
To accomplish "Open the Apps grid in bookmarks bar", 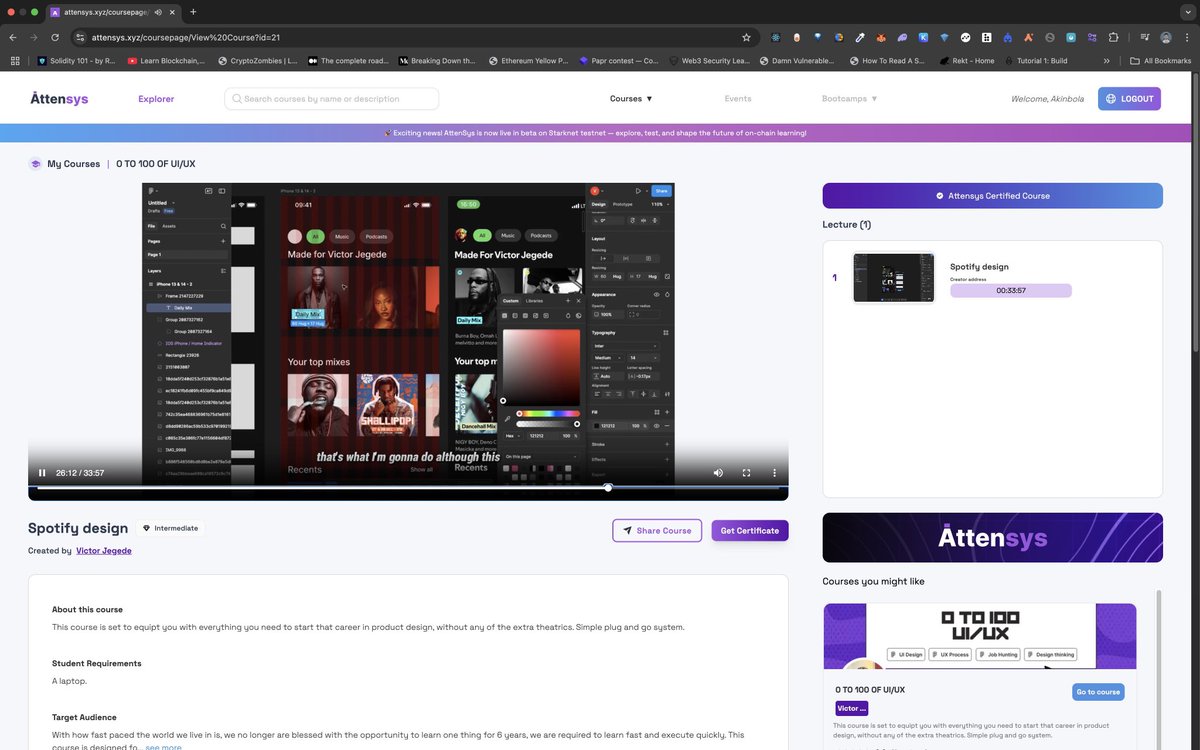I will click(15, 61).
